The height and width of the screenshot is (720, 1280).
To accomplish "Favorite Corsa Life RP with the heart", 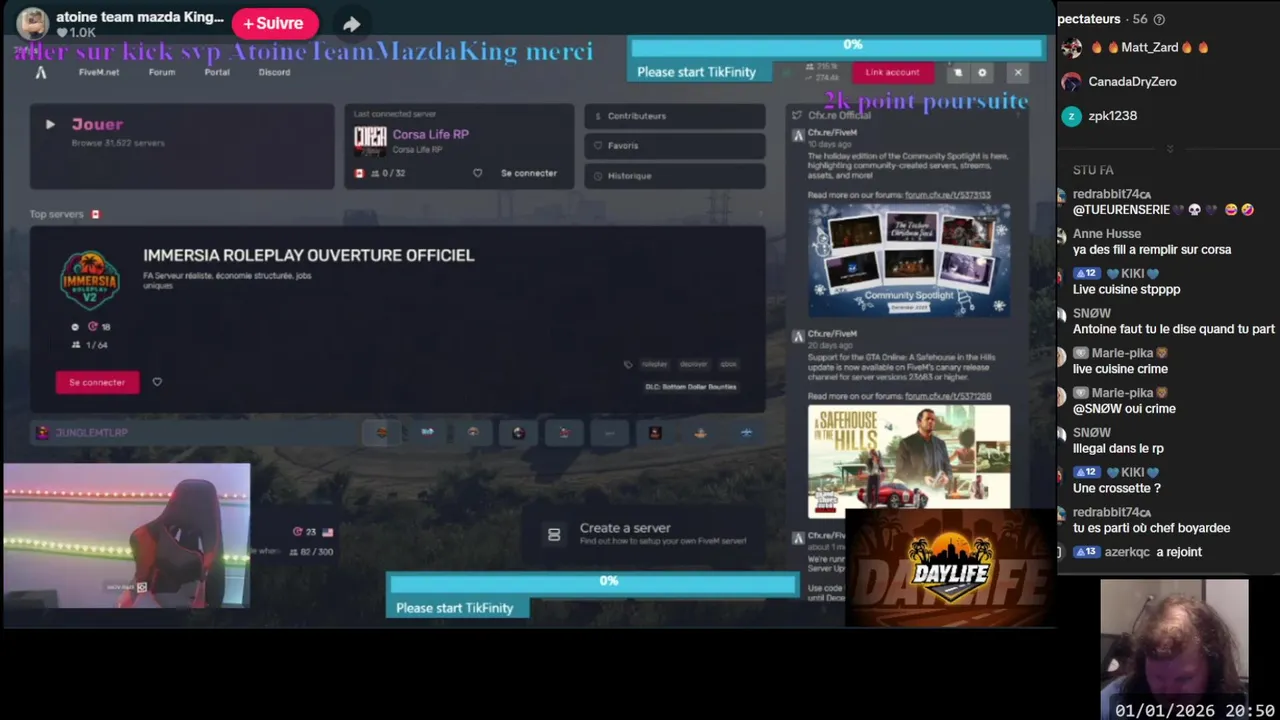I will (x=477, y=173).
